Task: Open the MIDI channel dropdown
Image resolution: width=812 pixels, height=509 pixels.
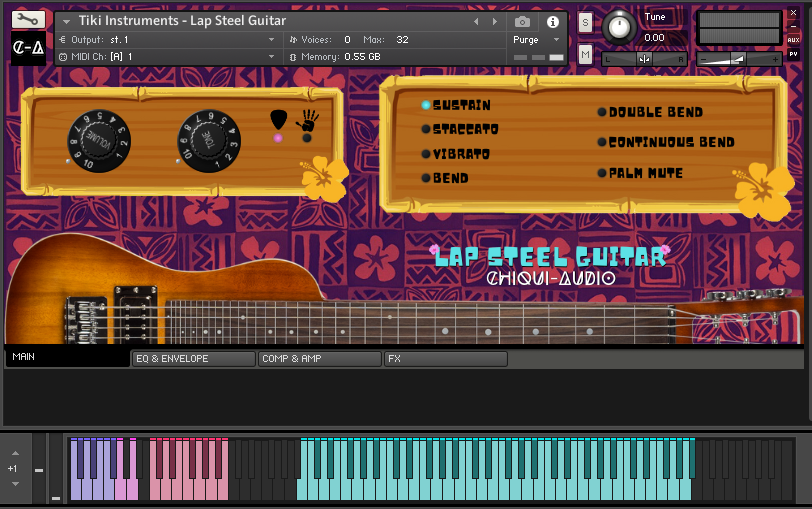Action: pos(271,57)
